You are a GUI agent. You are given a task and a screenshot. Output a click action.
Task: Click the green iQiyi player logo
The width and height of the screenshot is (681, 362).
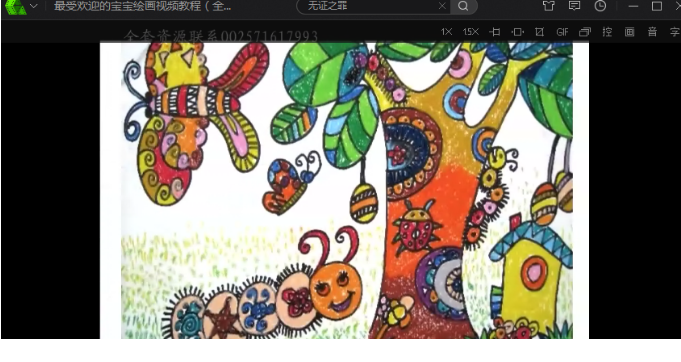pyautogui.click(x=15, y=7)
